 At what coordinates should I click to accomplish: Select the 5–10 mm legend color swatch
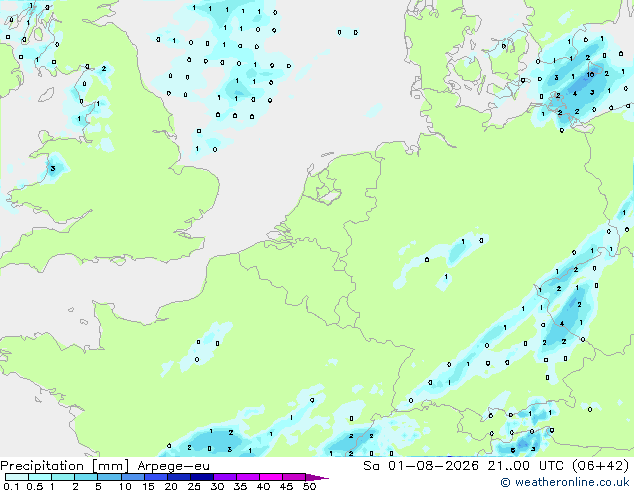coord(109,477)
